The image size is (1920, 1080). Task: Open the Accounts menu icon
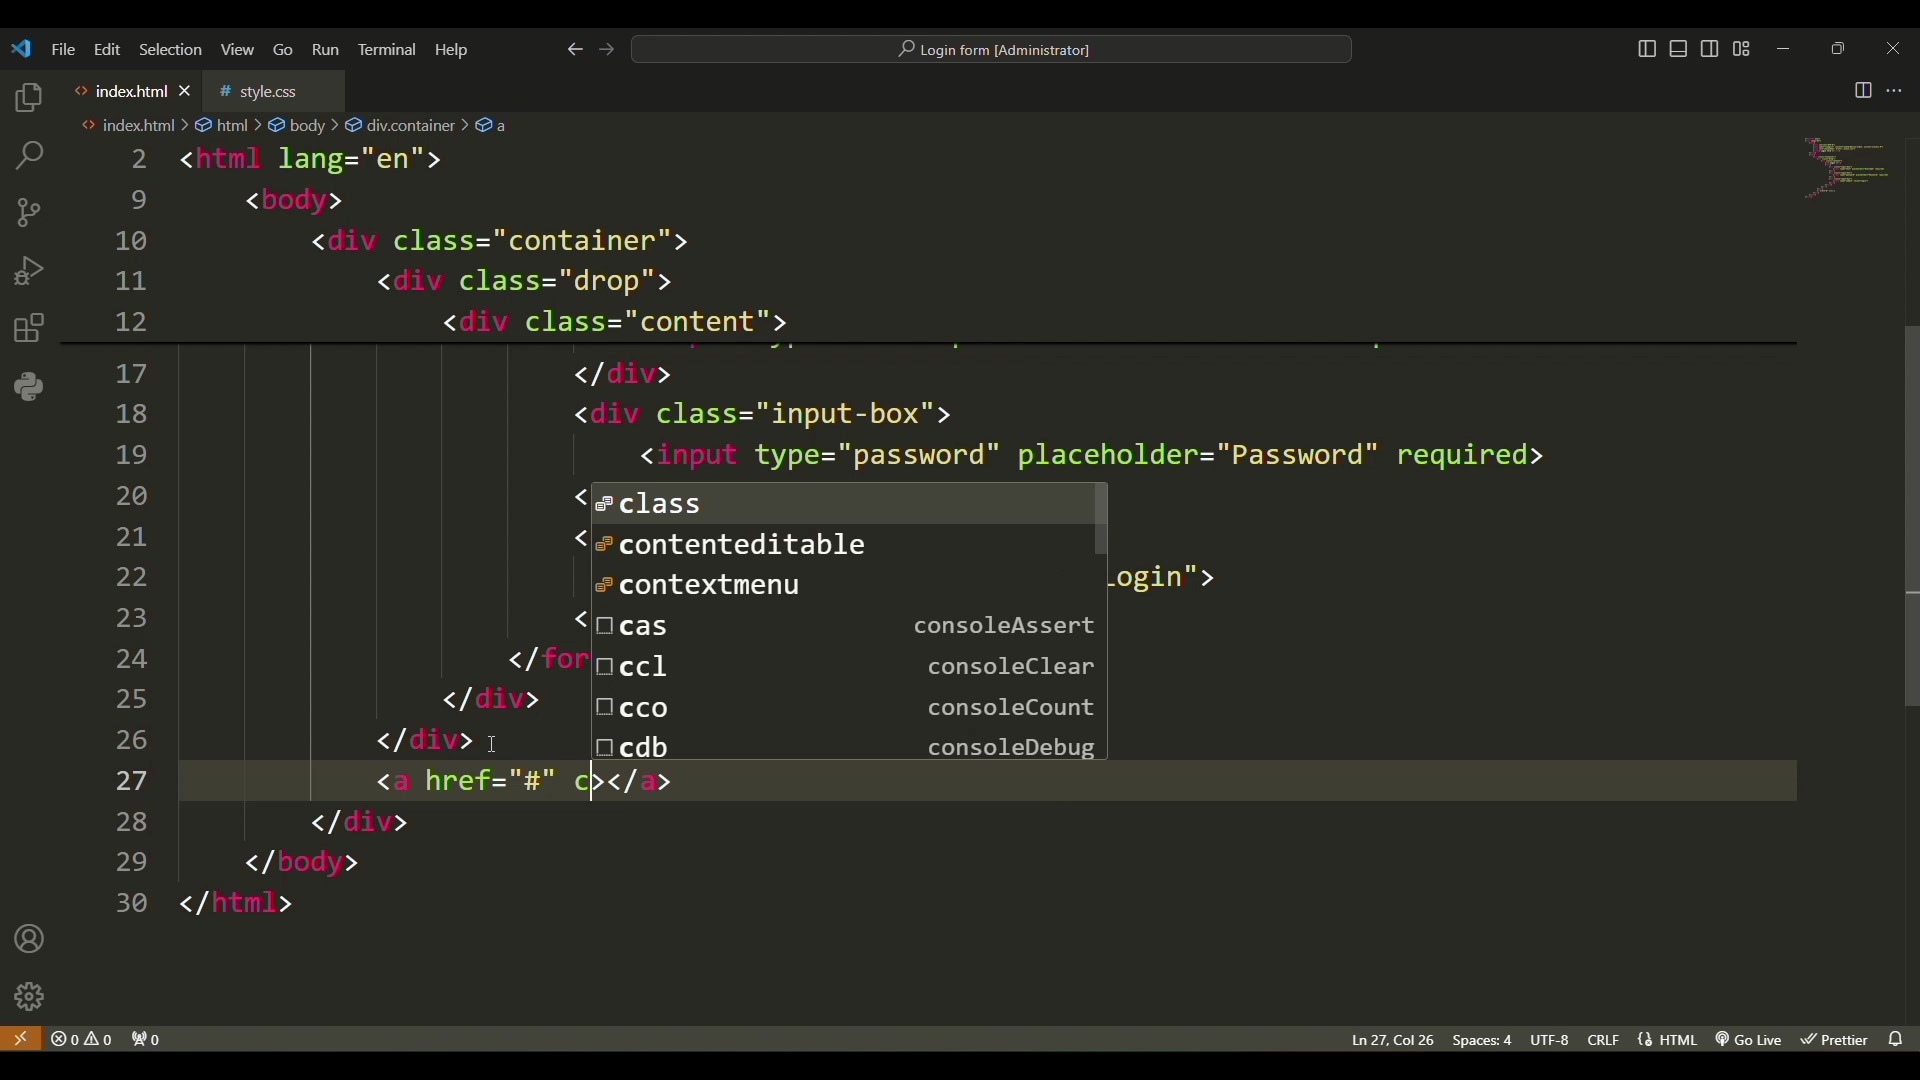tap(29, 941)
